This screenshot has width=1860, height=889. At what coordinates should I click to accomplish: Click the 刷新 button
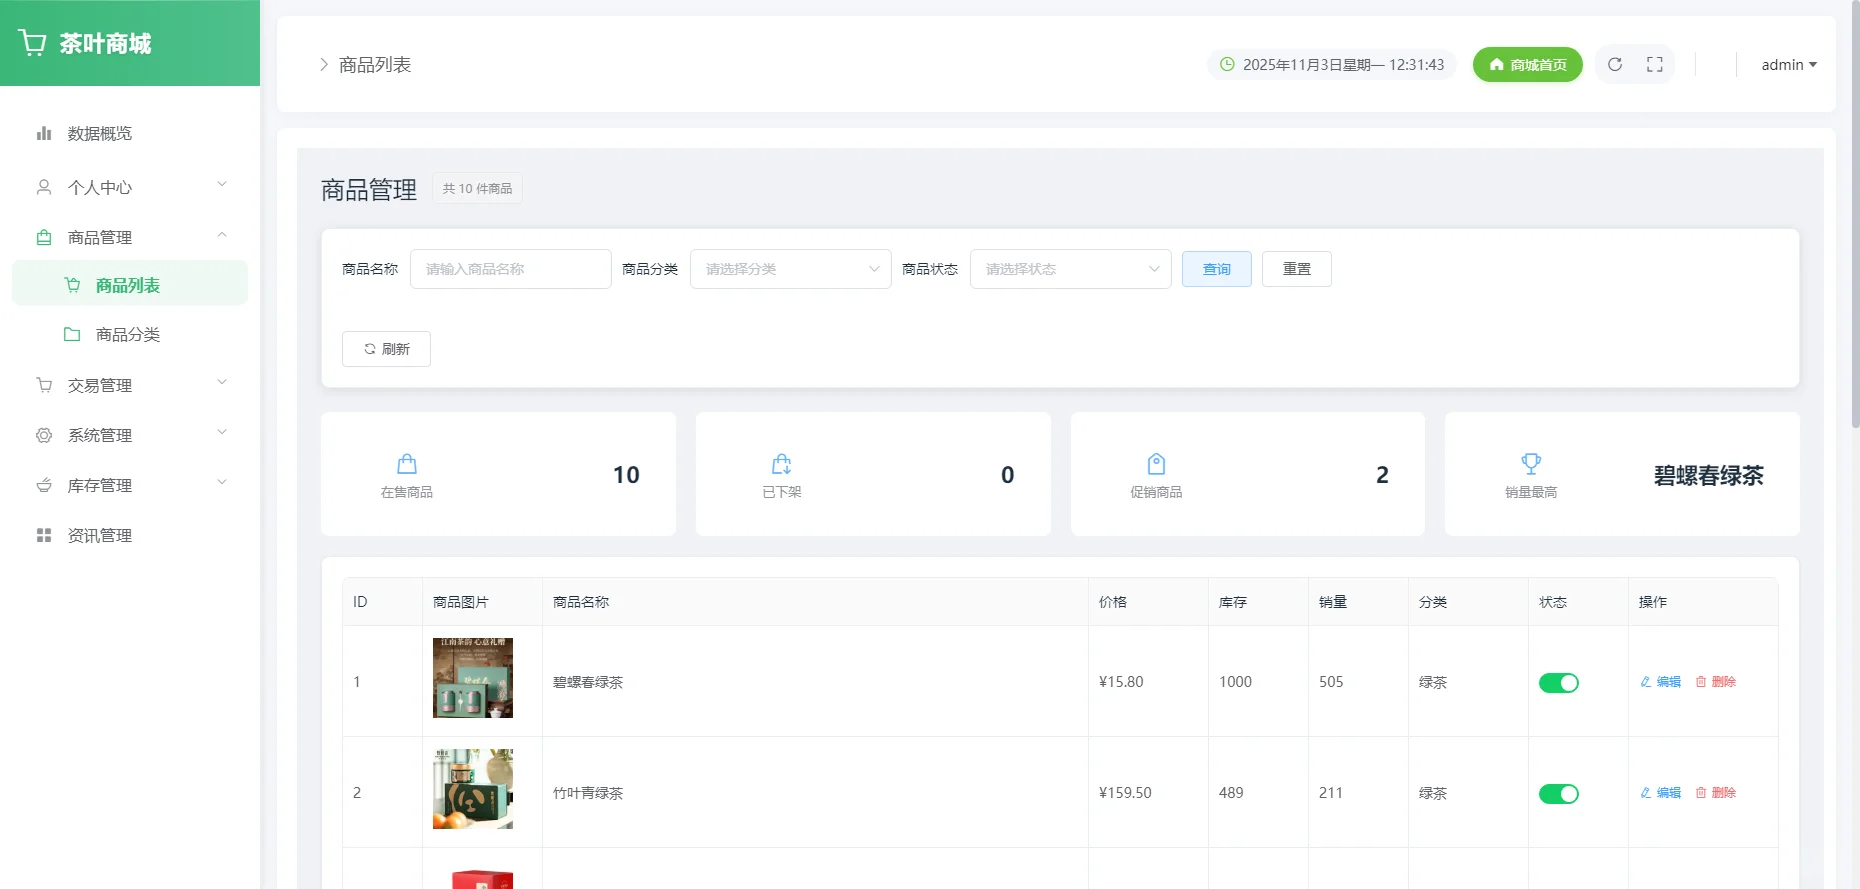[386, 349]
